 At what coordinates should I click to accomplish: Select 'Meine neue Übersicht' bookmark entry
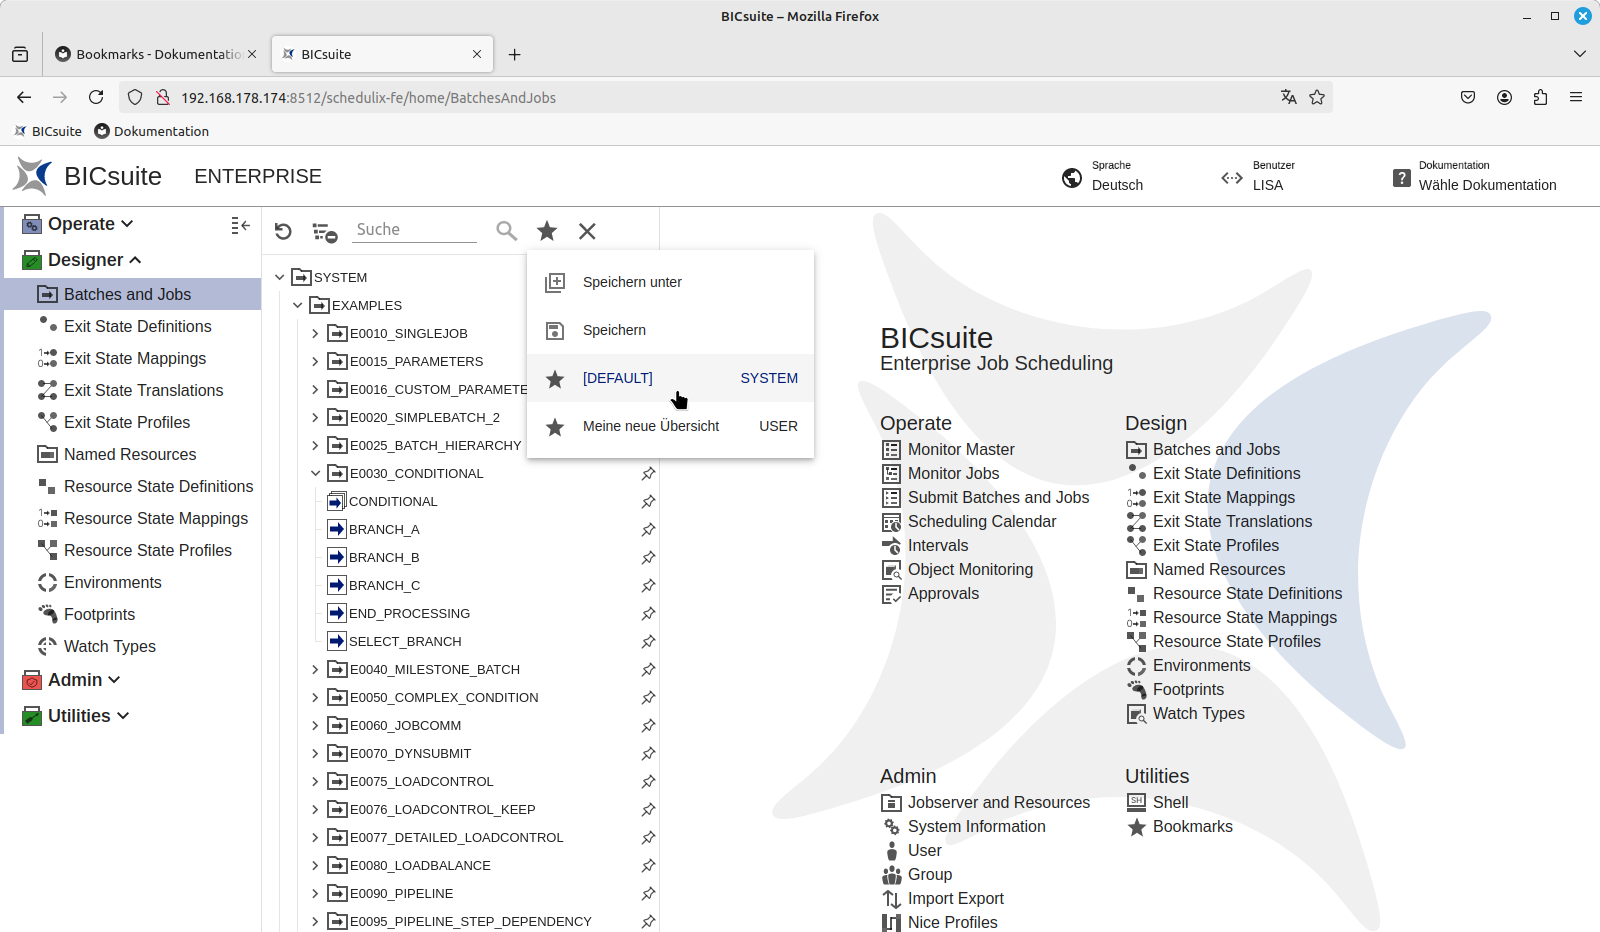pyautogui.click(x=650, y=426)
